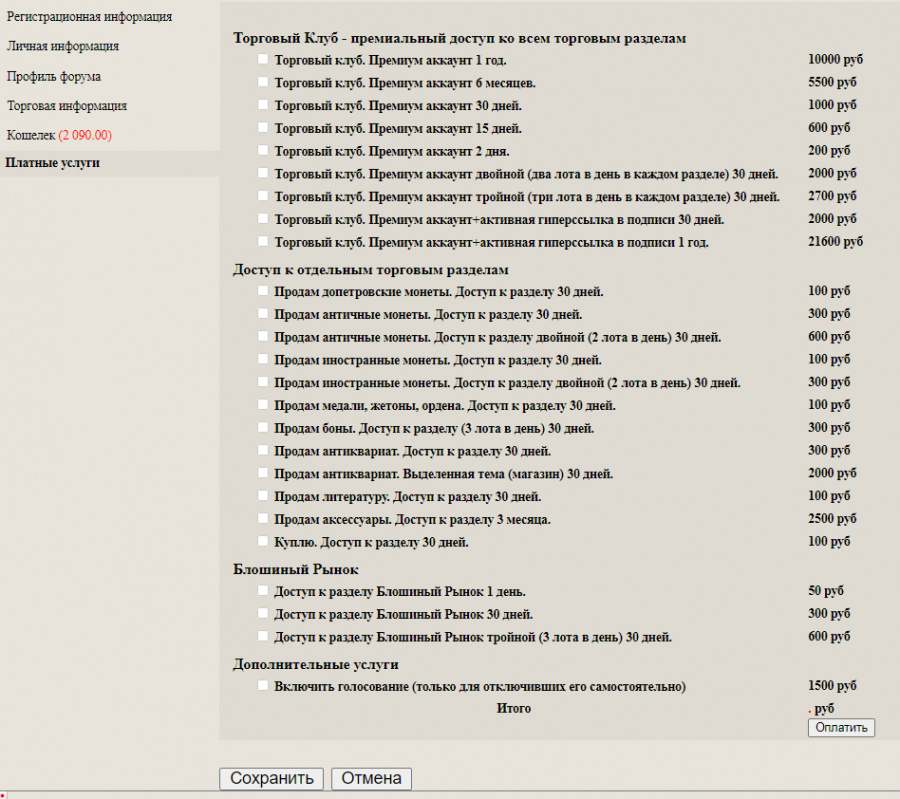Enable Блошиный Рынок тройной checkbox
Screen dimensions: 900x799
[263, 636]
